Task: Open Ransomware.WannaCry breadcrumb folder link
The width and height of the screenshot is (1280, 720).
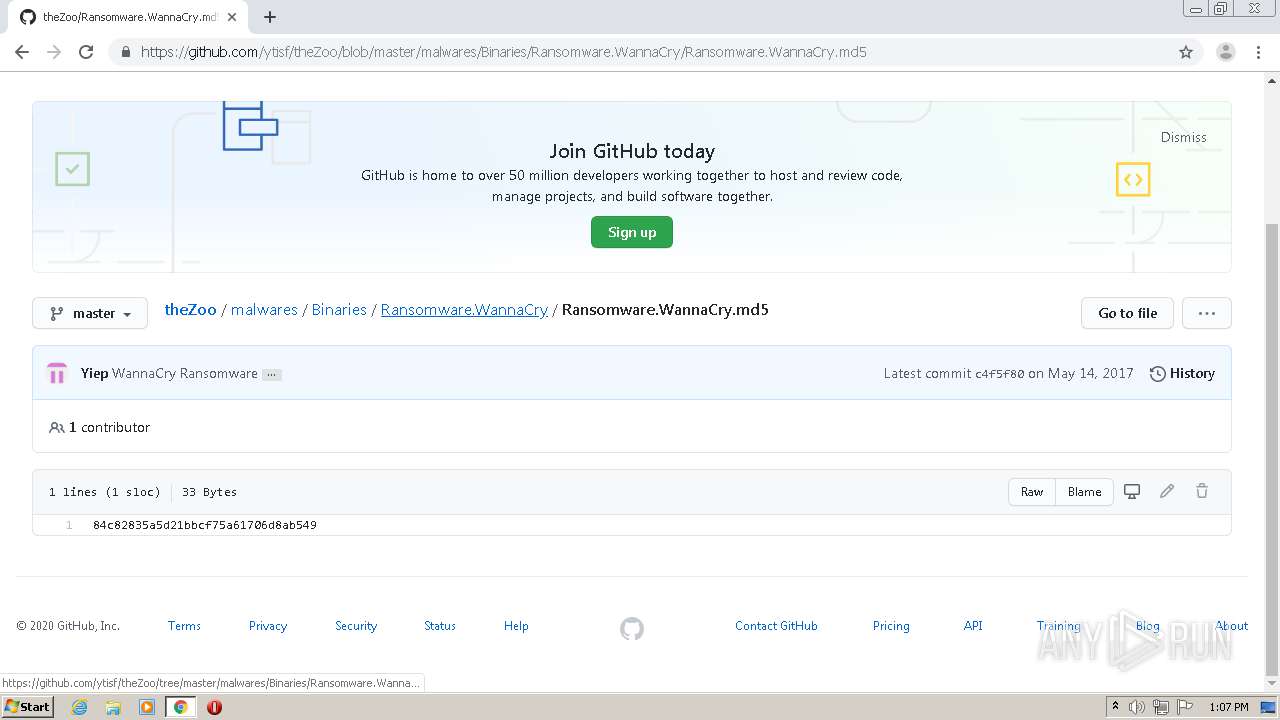Action: pos(464,310)
